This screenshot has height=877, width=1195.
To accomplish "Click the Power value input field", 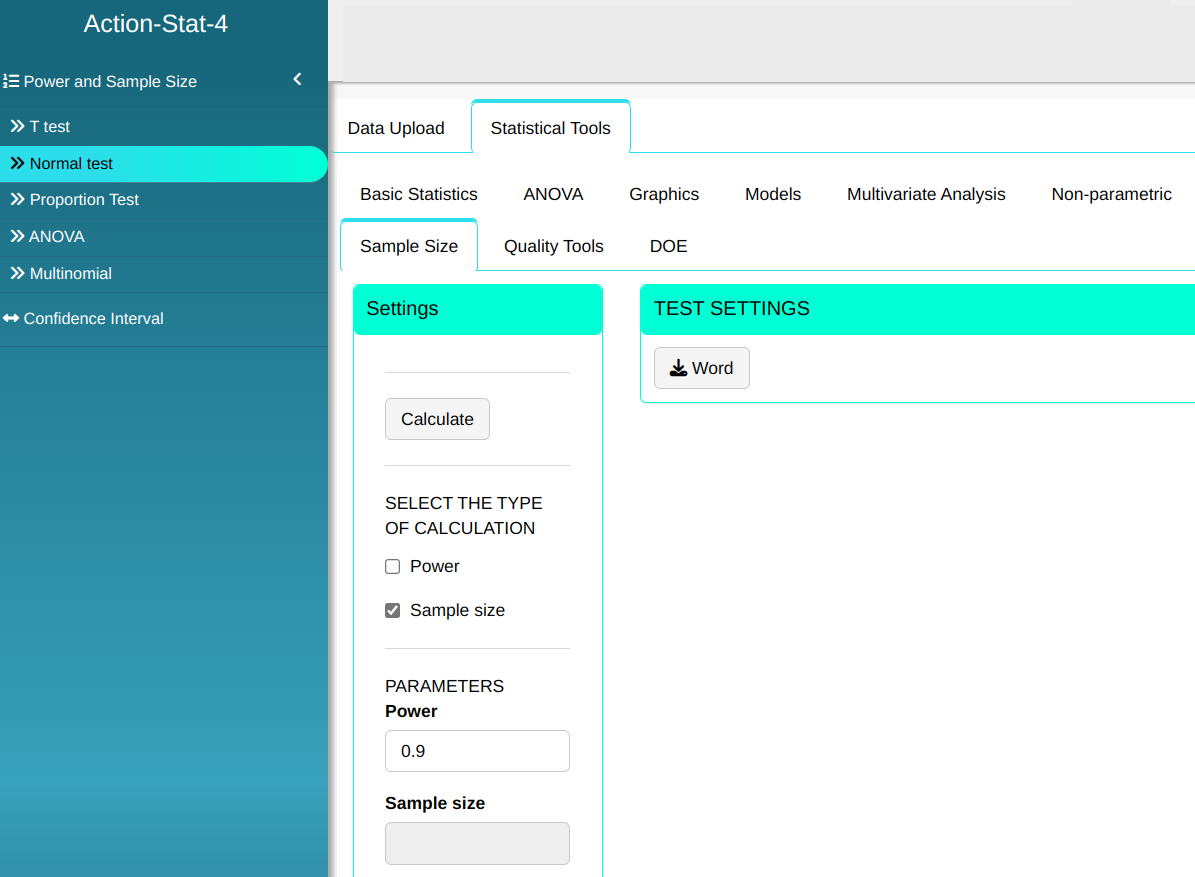I will click(477, 751).
